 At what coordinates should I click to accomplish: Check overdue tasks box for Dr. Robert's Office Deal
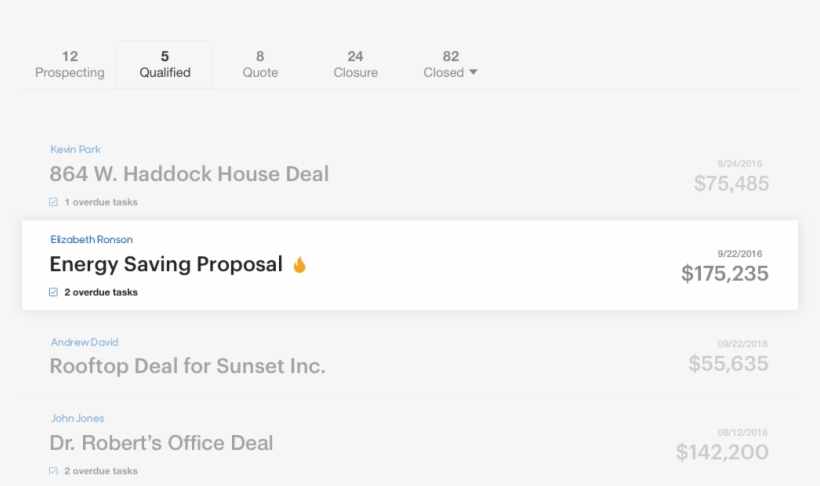tap(54, 470)
